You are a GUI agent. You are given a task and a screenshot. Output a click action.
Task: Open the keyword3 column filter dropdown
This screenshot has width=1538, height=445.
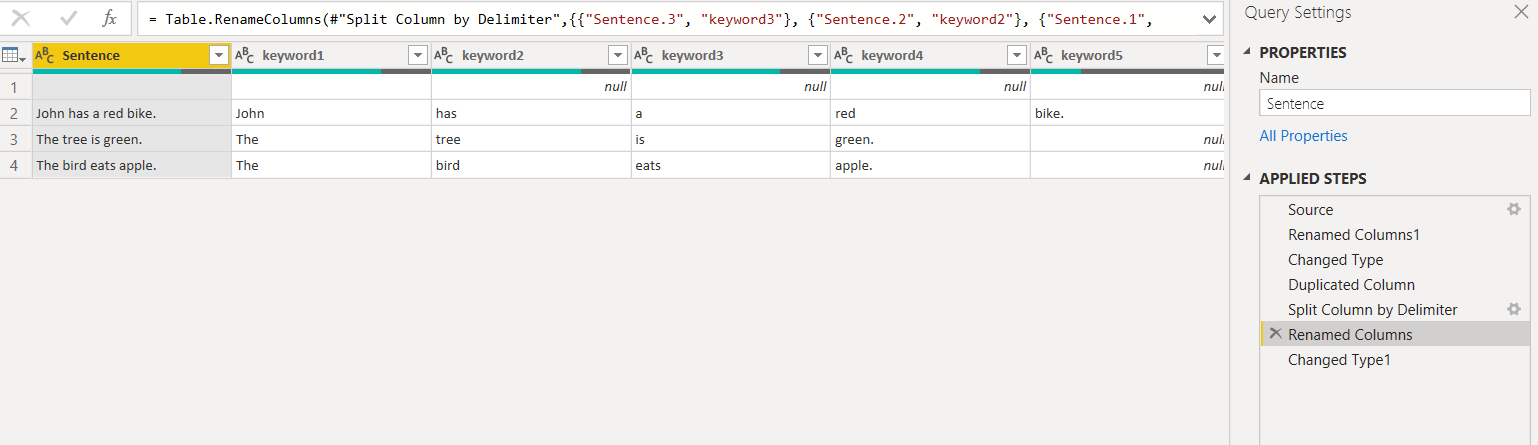point(817,56)
